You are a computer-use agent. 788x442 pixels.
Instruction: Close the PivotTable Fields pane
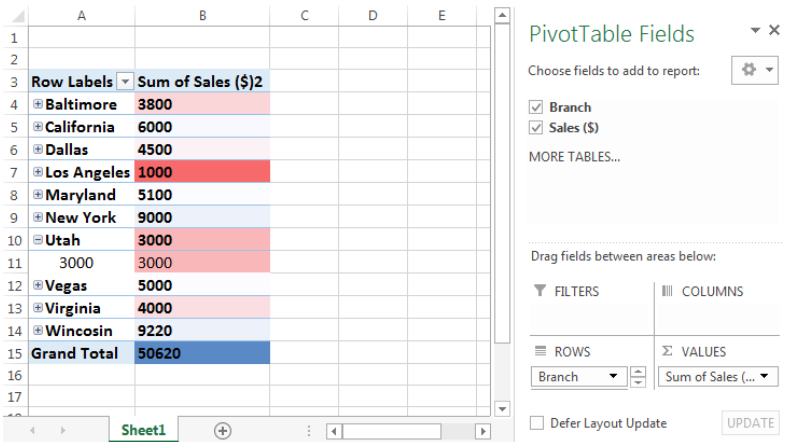774,30
